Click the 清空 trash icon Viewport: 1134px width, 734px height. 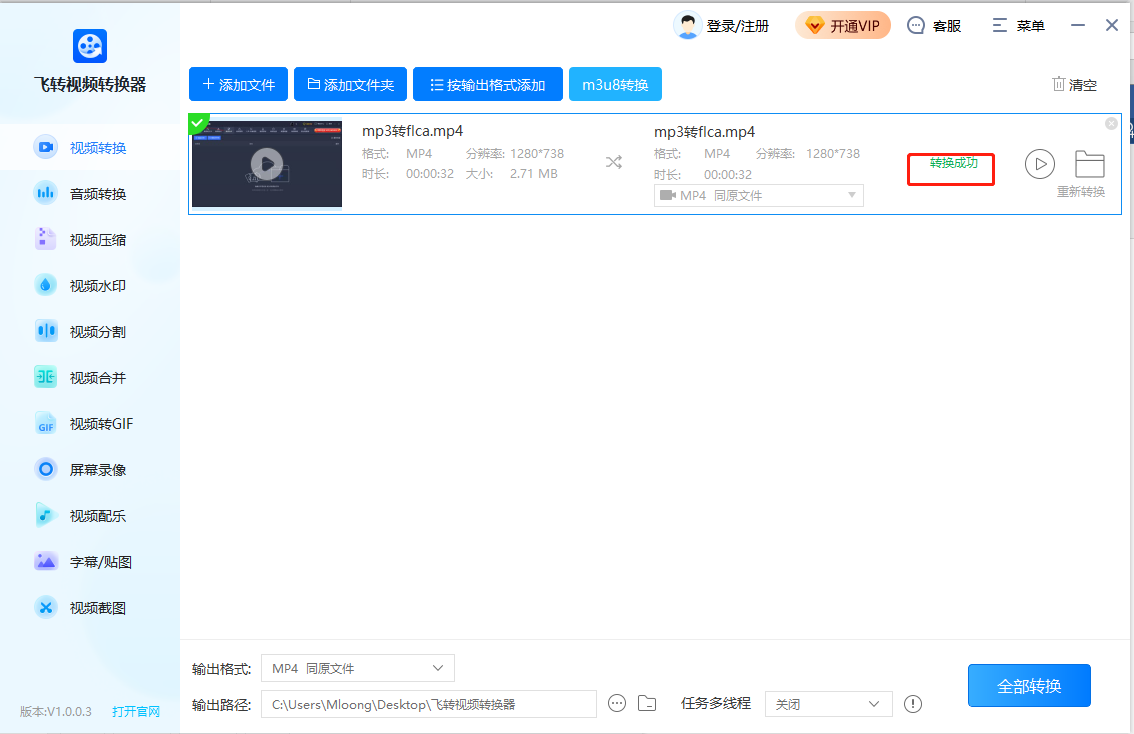(1058, 85)
